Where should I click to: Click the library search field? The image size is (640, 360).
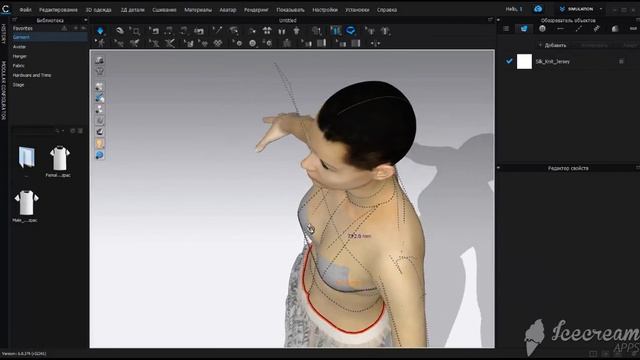(32, 131)
